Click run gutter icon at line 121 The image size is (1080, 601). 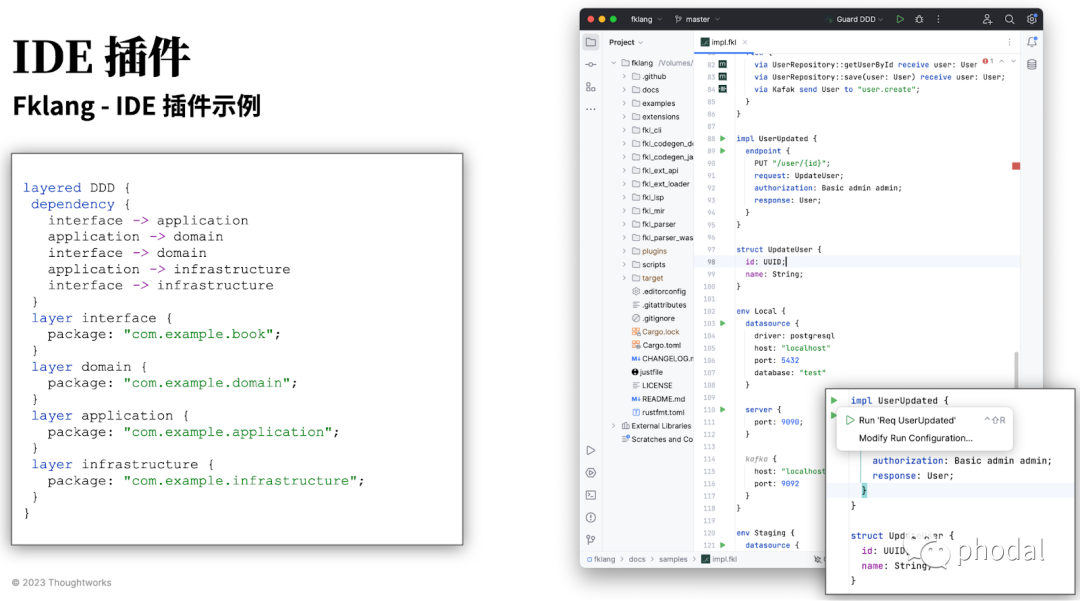[x=723, y=545]
